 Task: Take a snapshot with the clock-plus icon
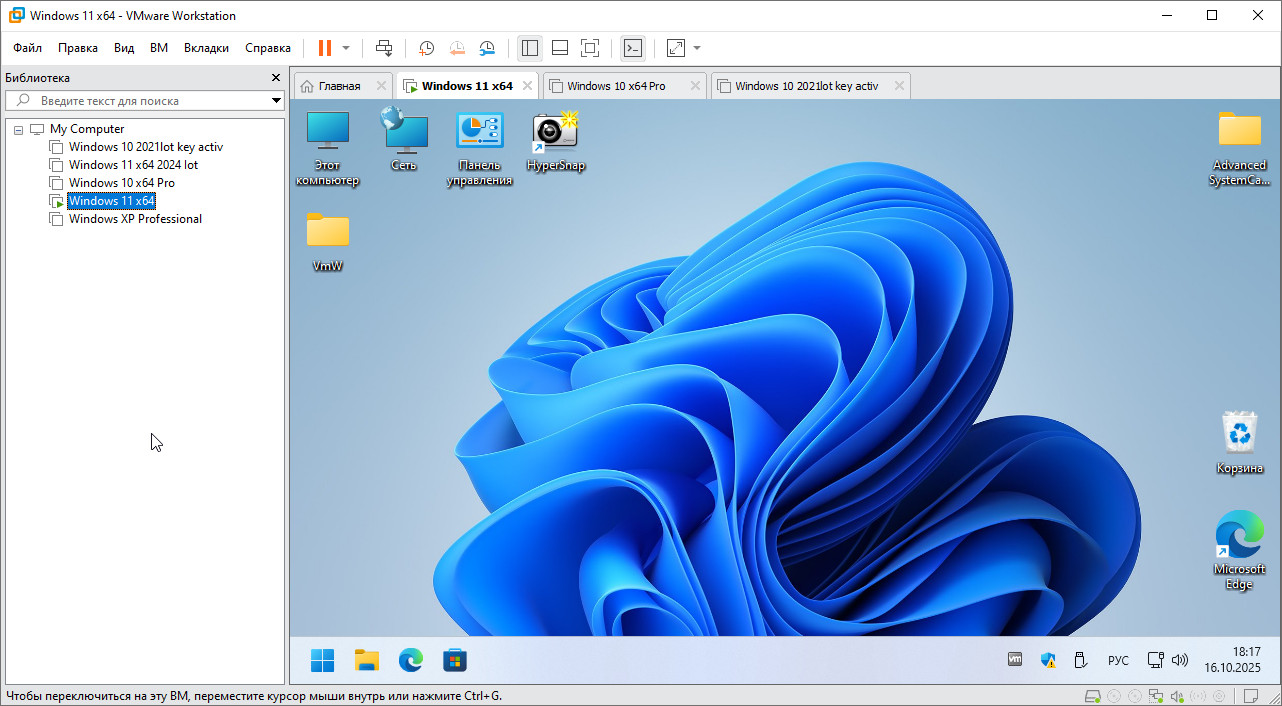point(426,48)
